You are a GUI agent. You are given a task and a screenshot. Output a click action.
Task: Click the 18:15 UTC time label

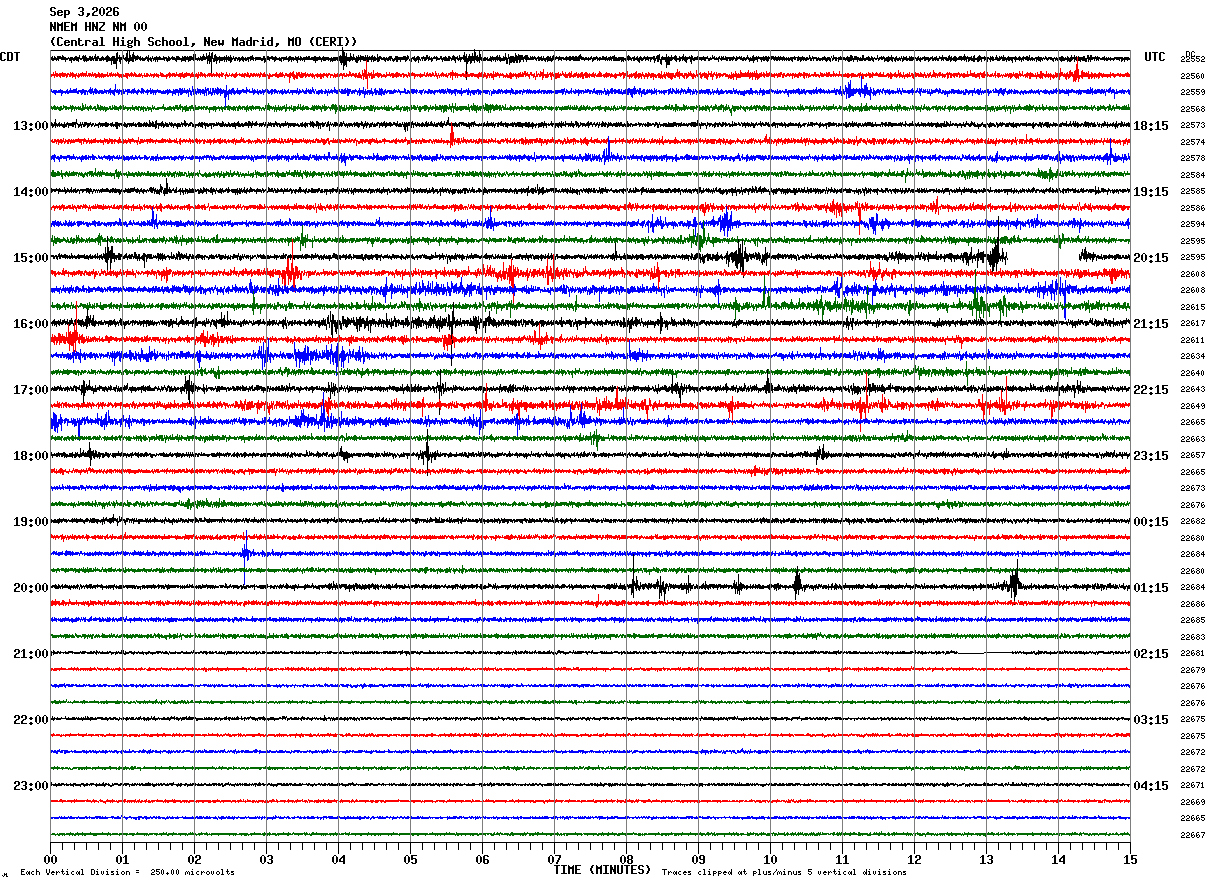[x=1151, y=125]
